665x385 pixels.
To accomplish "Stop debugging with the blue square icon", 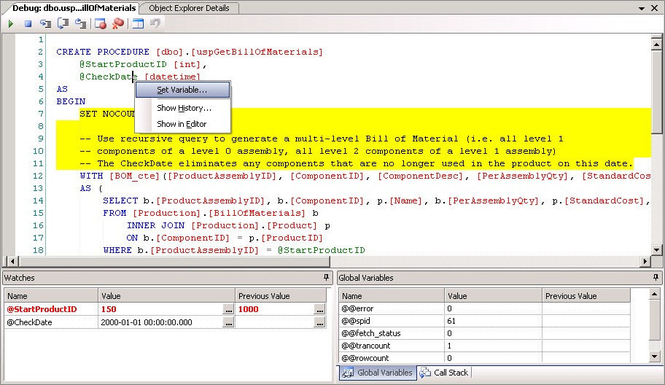I will [28, 24].
